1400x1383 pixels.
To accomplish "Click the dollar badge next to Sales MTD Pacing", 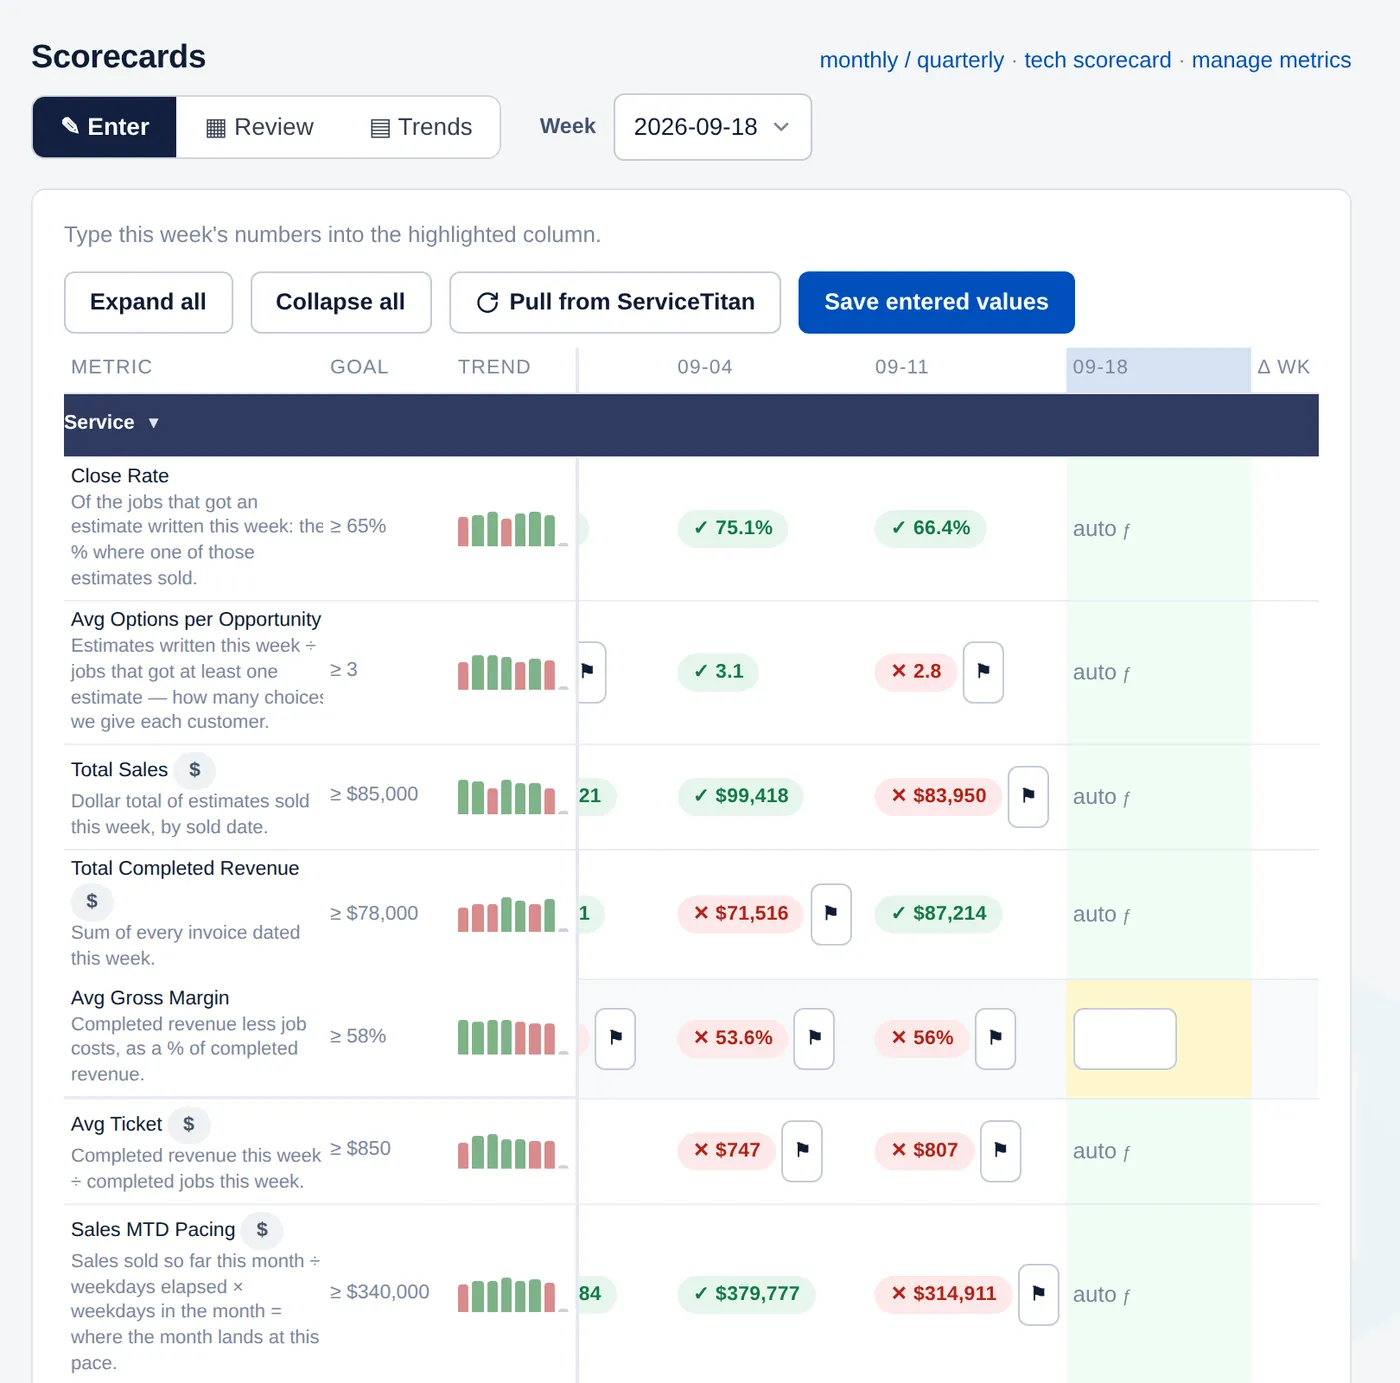I will tap(262, 1230).
